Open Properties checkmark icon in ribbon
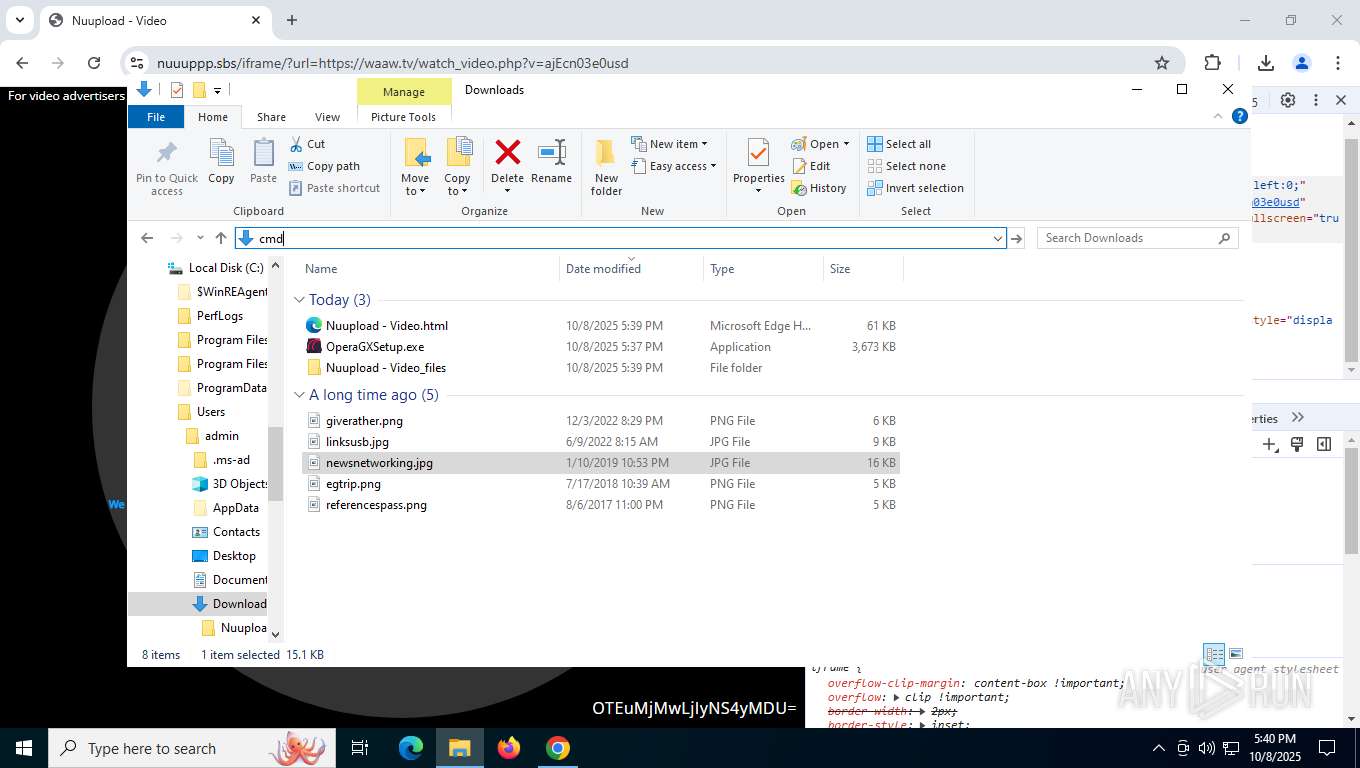 tap(758, 153)
